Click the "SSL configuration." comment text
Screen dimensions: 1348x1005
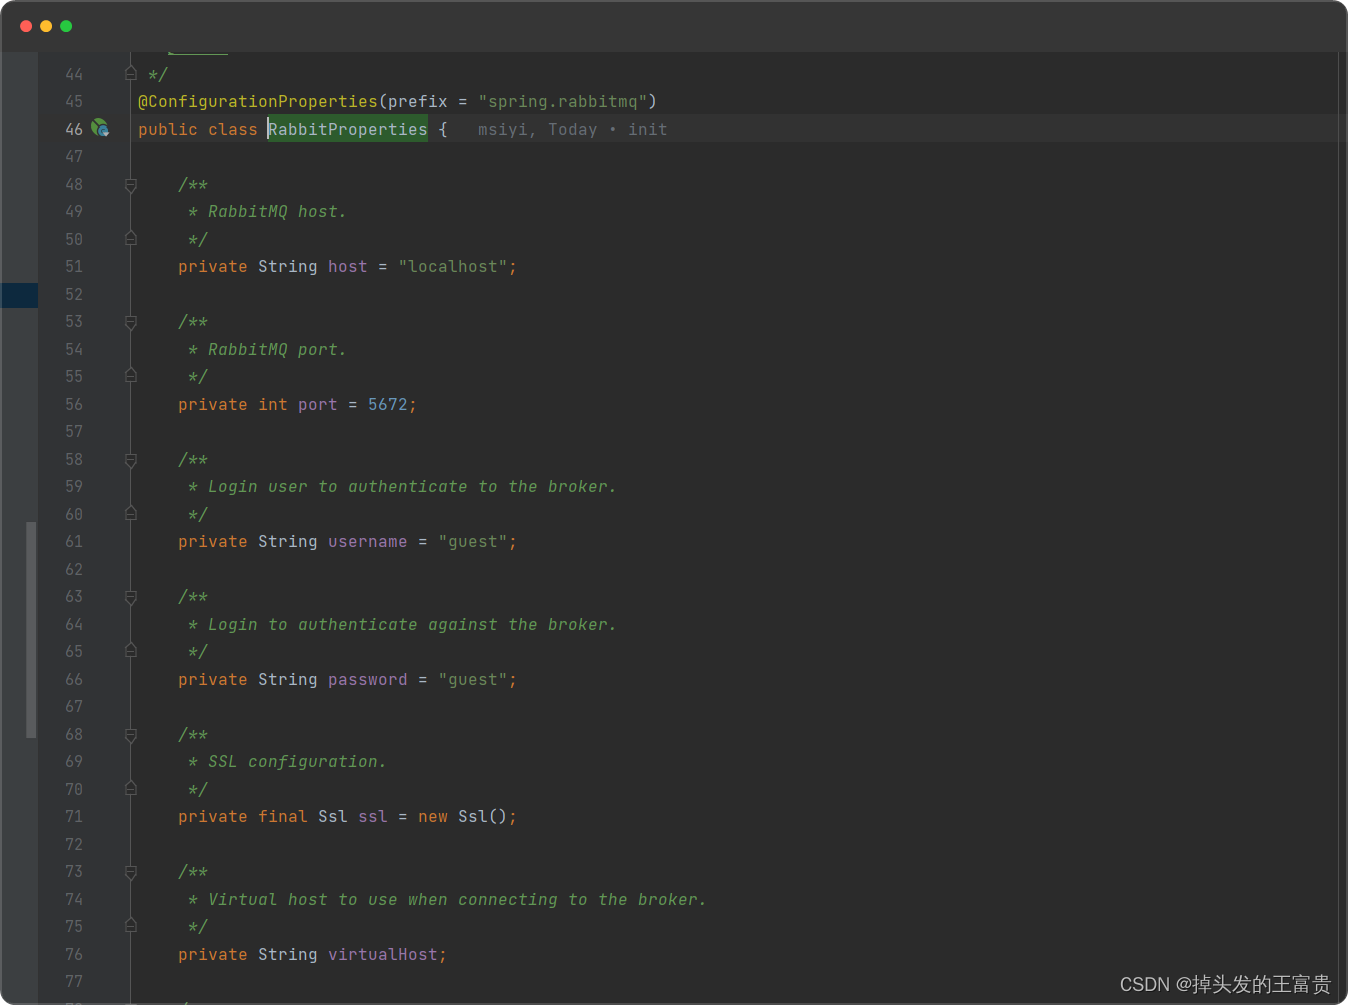297,762
